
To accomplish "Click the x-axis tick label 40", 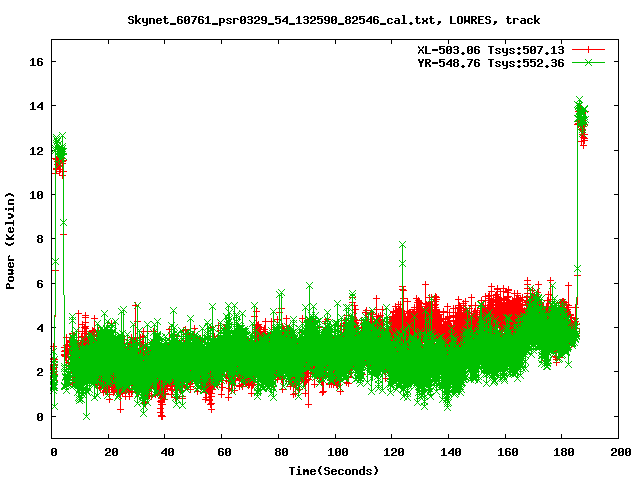I will coord(167,452).
